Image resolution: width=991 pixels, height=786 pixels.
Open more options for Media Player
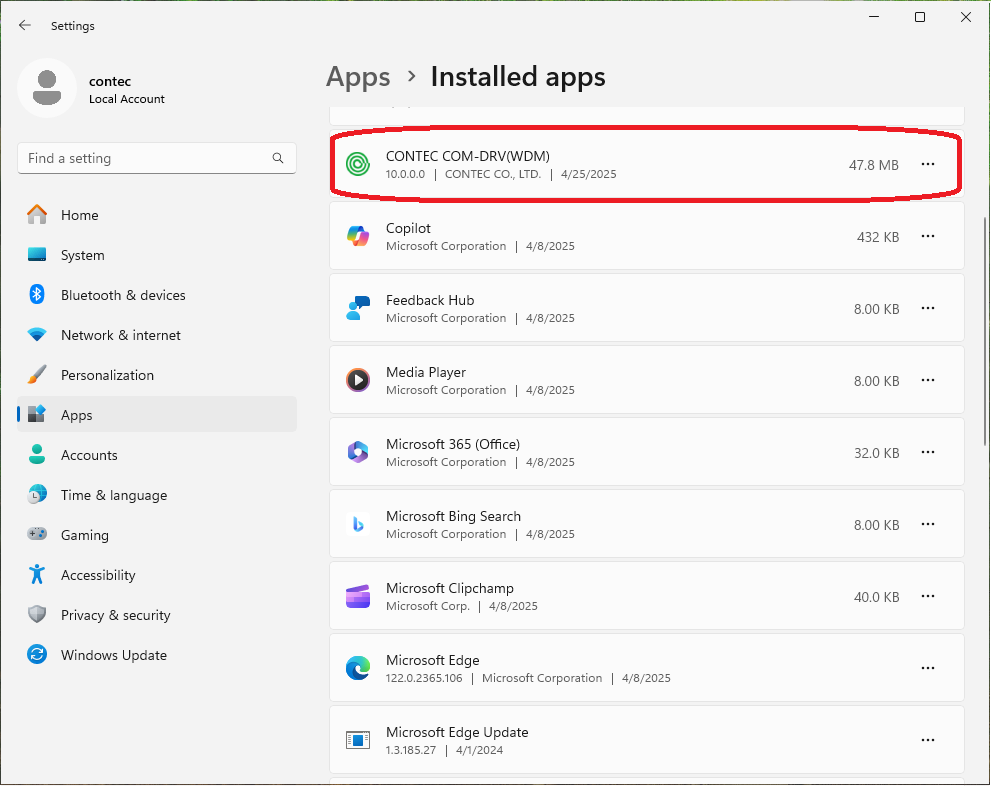click(x=928, y=380)
